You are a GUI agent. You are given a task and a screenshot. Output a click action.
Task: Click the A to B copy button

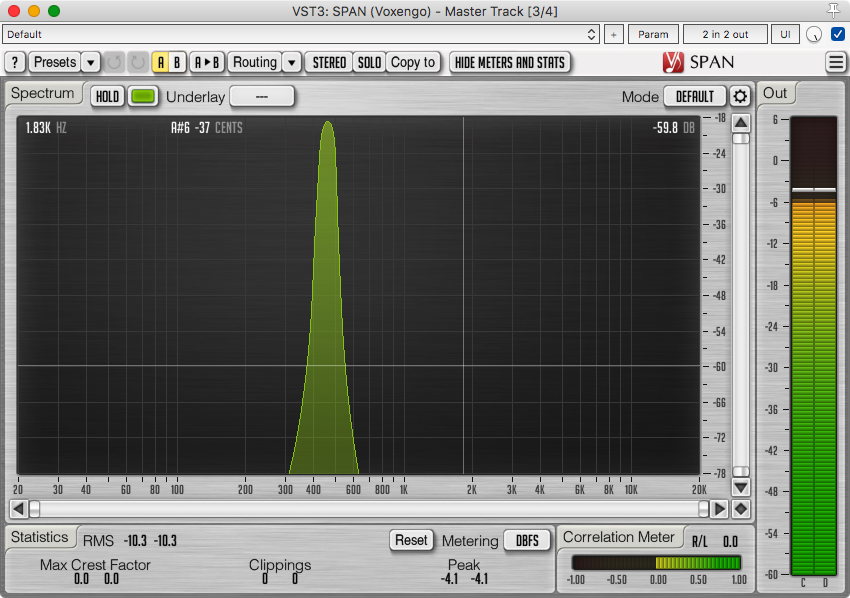coord(207,62)
